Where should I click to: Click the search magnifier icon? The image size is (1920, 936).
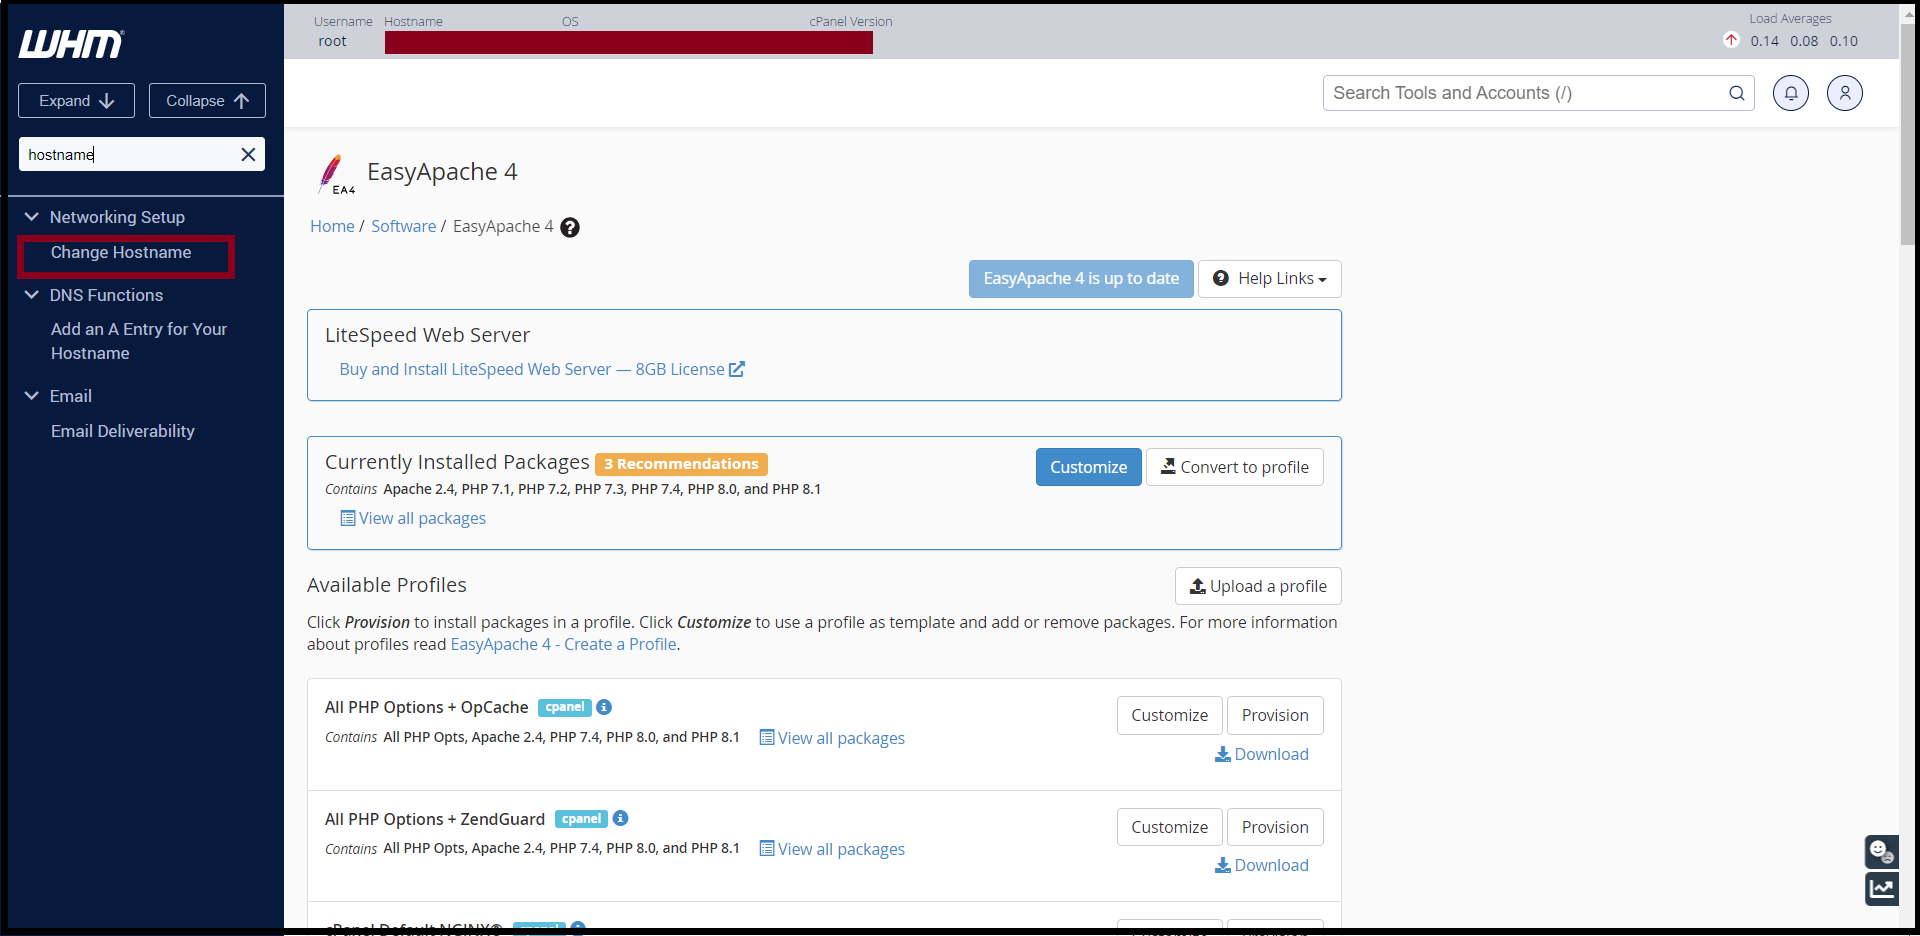1737,93
